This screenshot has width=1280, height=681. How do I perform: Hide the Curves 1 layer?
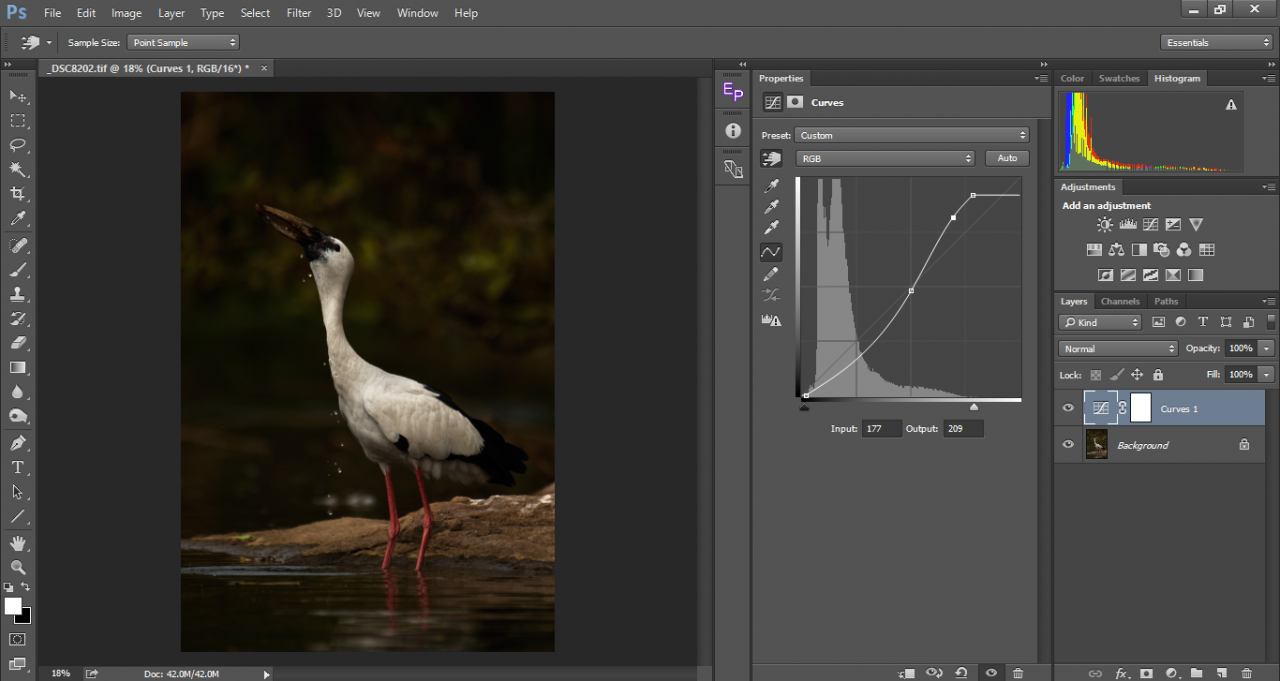[x=1068, y=408]
